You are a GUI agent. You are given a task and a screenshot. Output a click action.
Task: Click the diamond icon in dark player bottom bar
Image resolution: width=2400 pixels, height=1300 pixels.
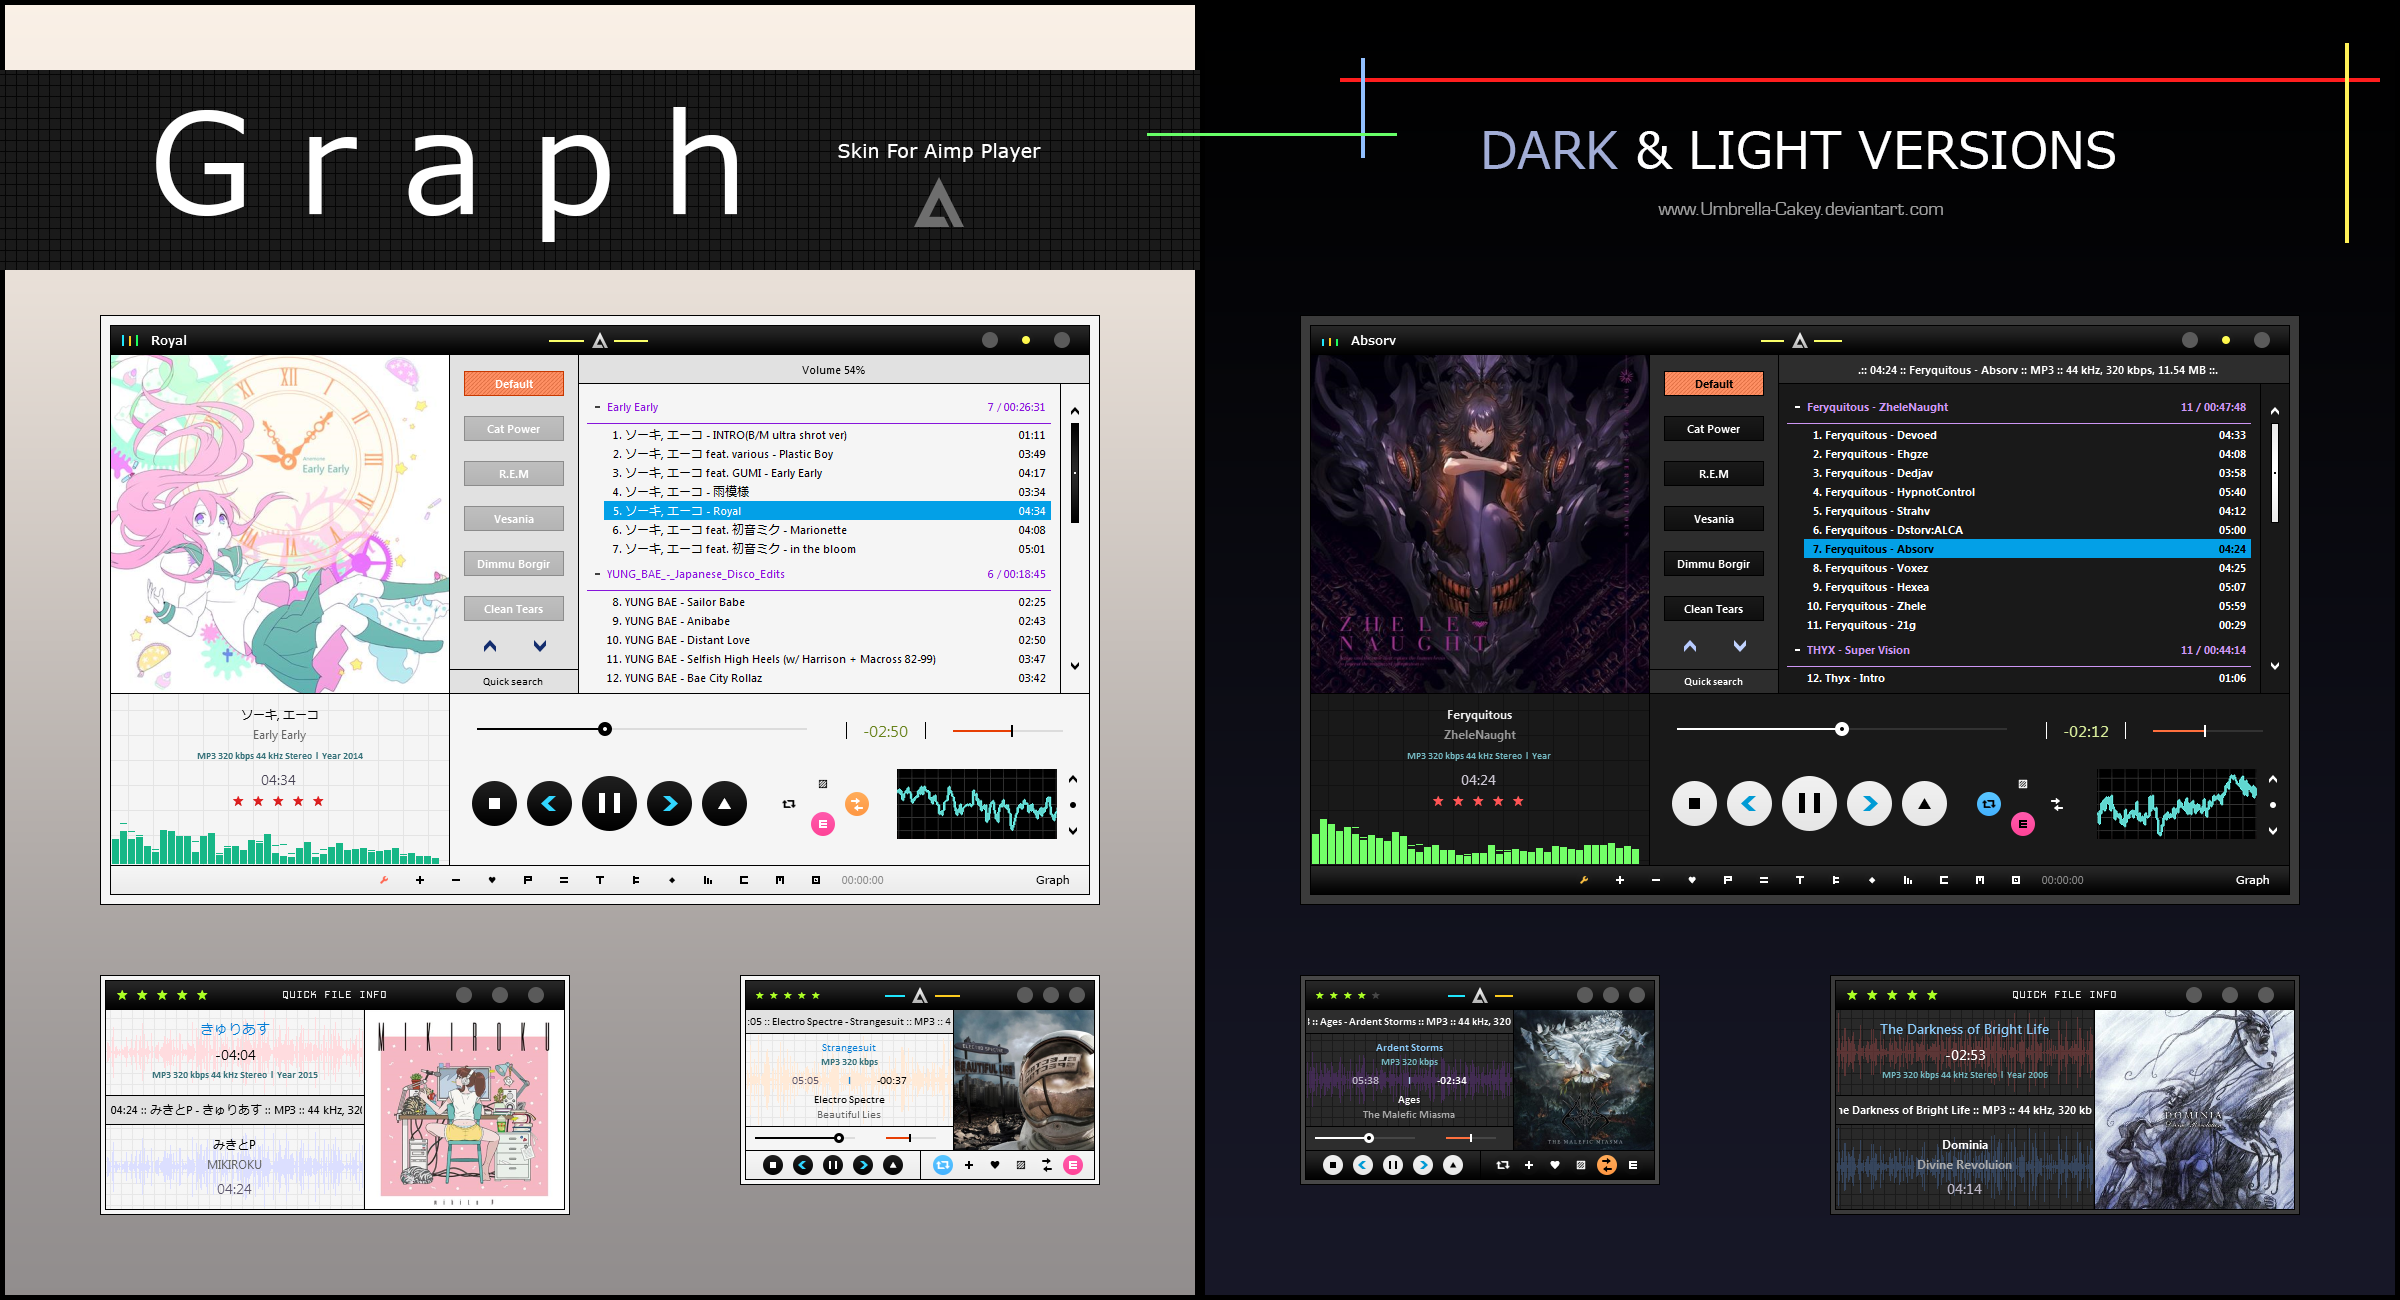click(x=1872, y=880)
